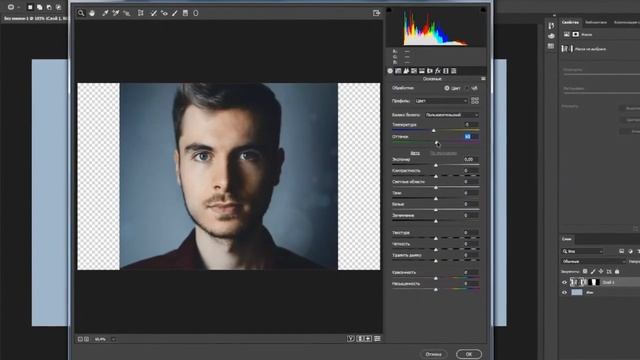Open the HSL Adjustments panel tab icon

[x=414, y=71]
